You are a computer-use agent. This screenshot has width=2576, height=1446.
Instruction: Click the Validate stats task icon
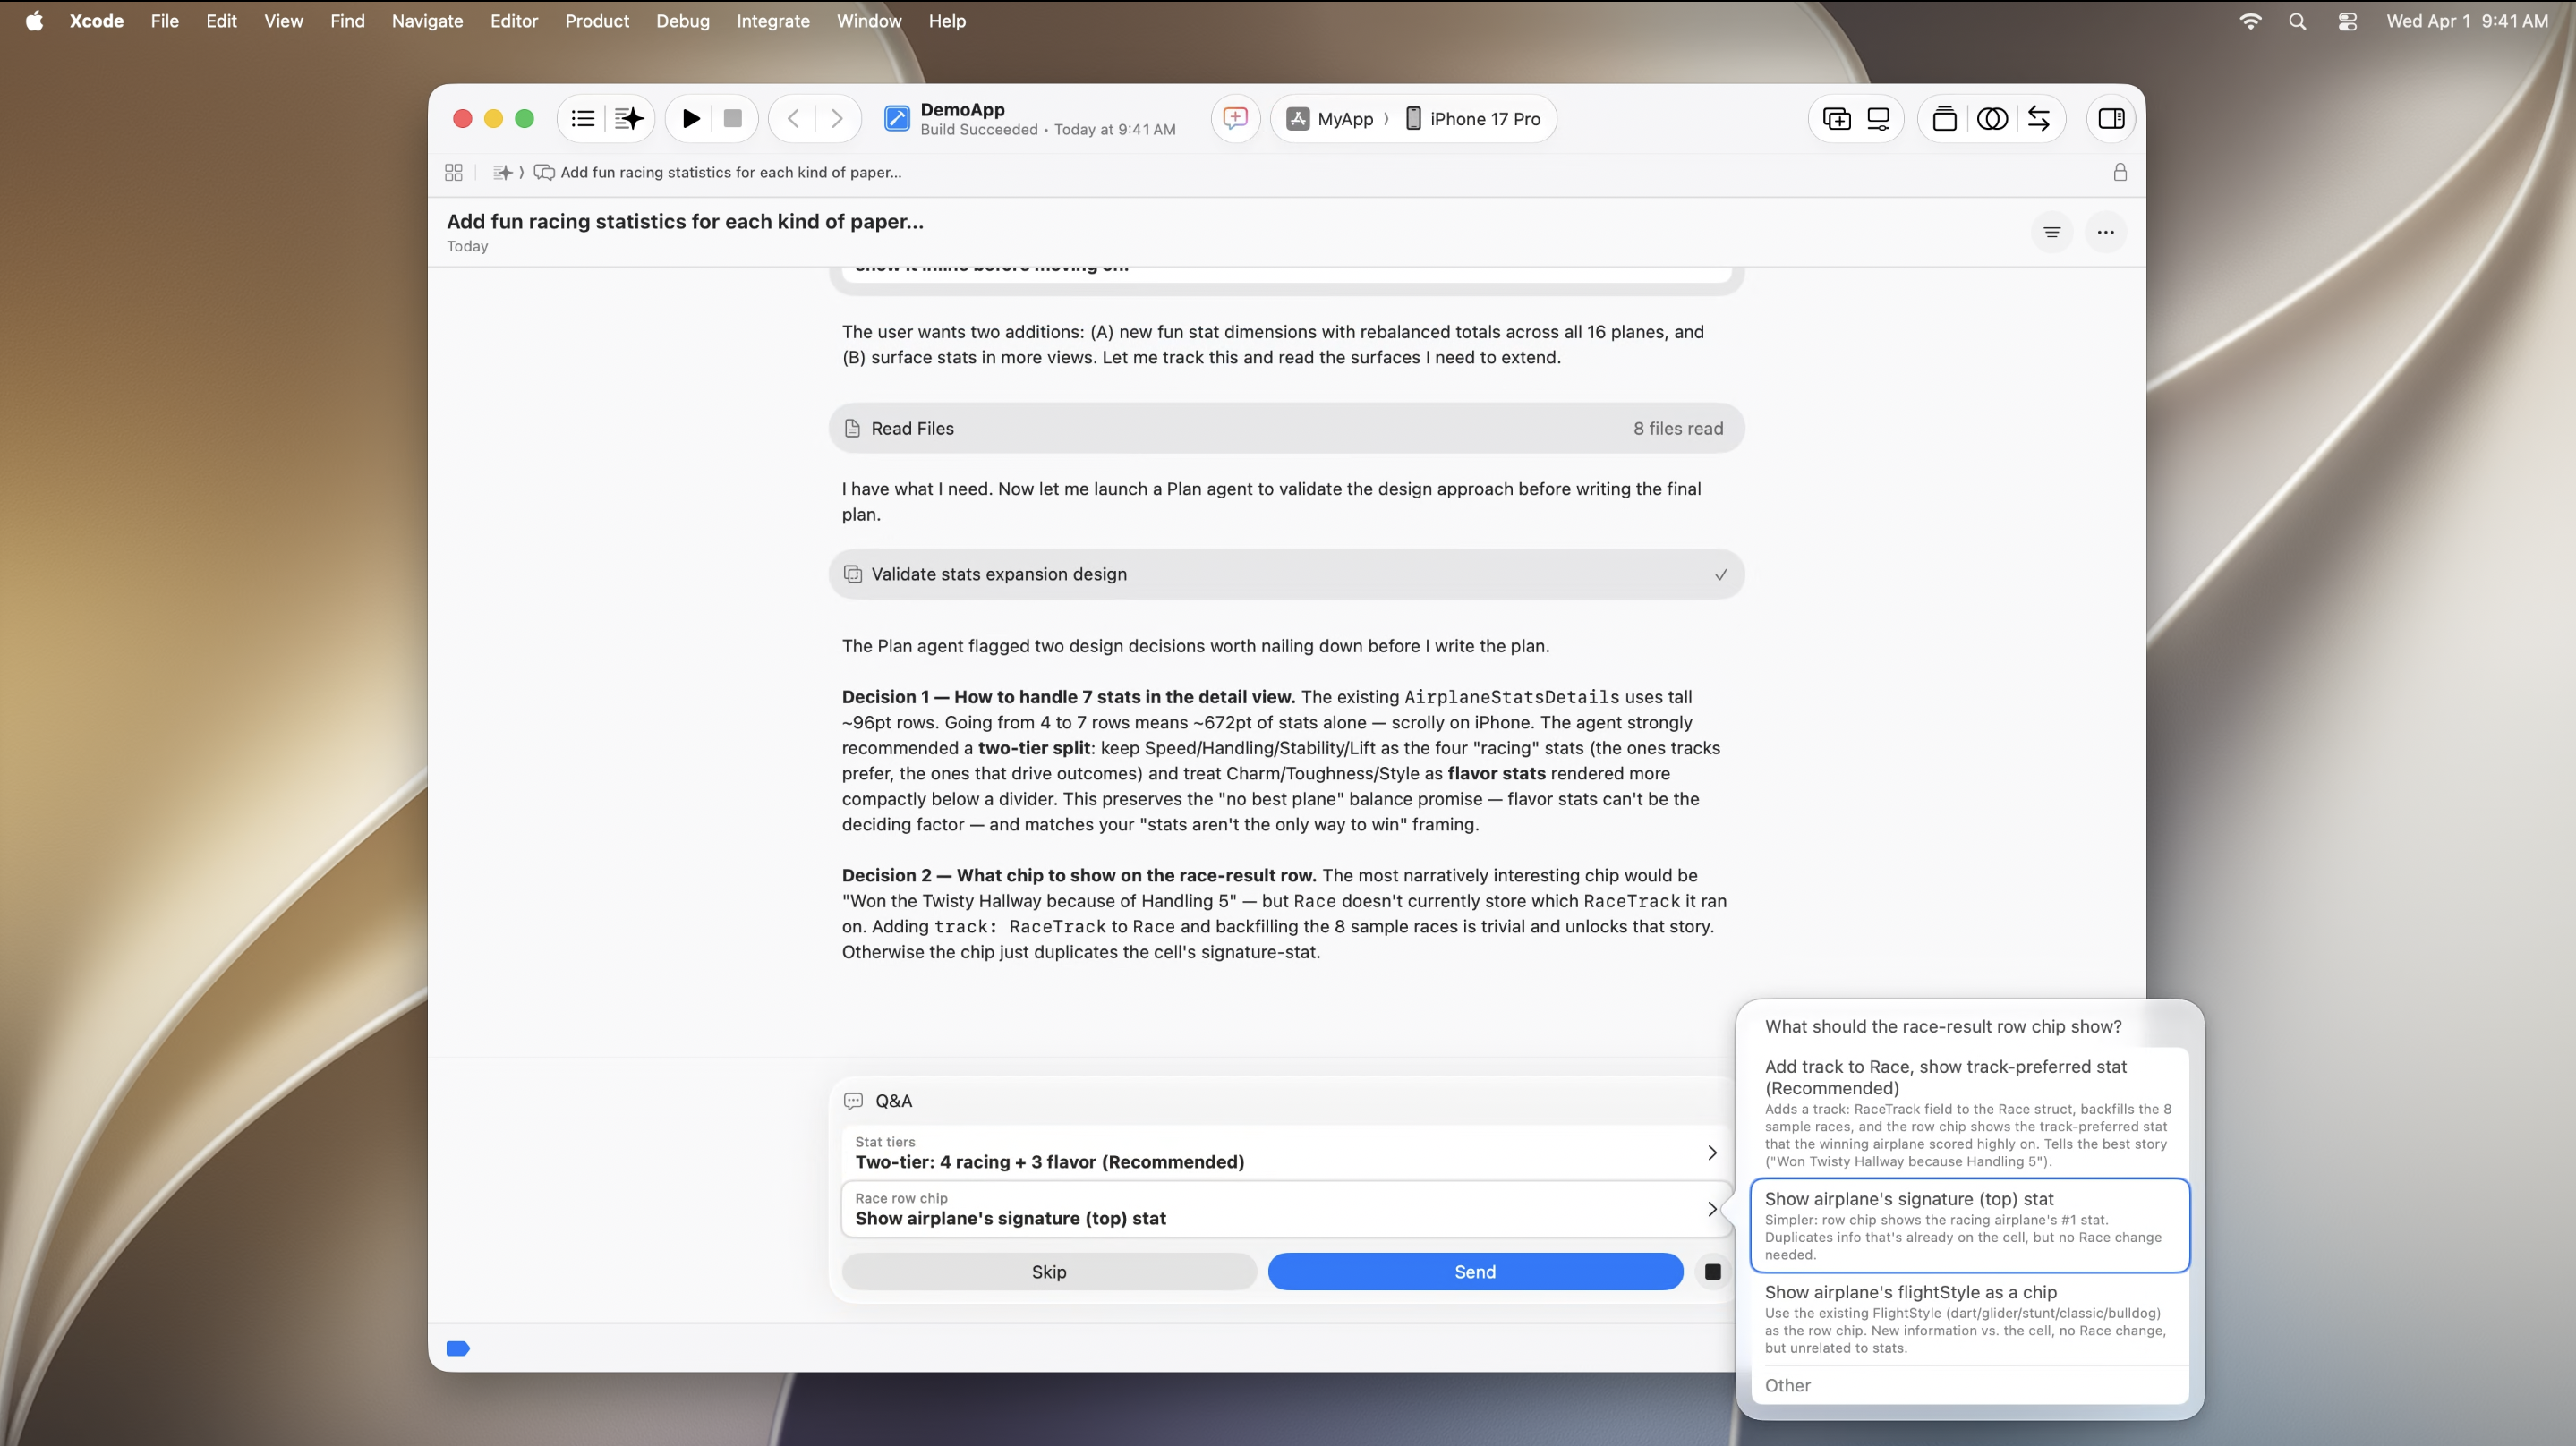[x=853, y=574]
